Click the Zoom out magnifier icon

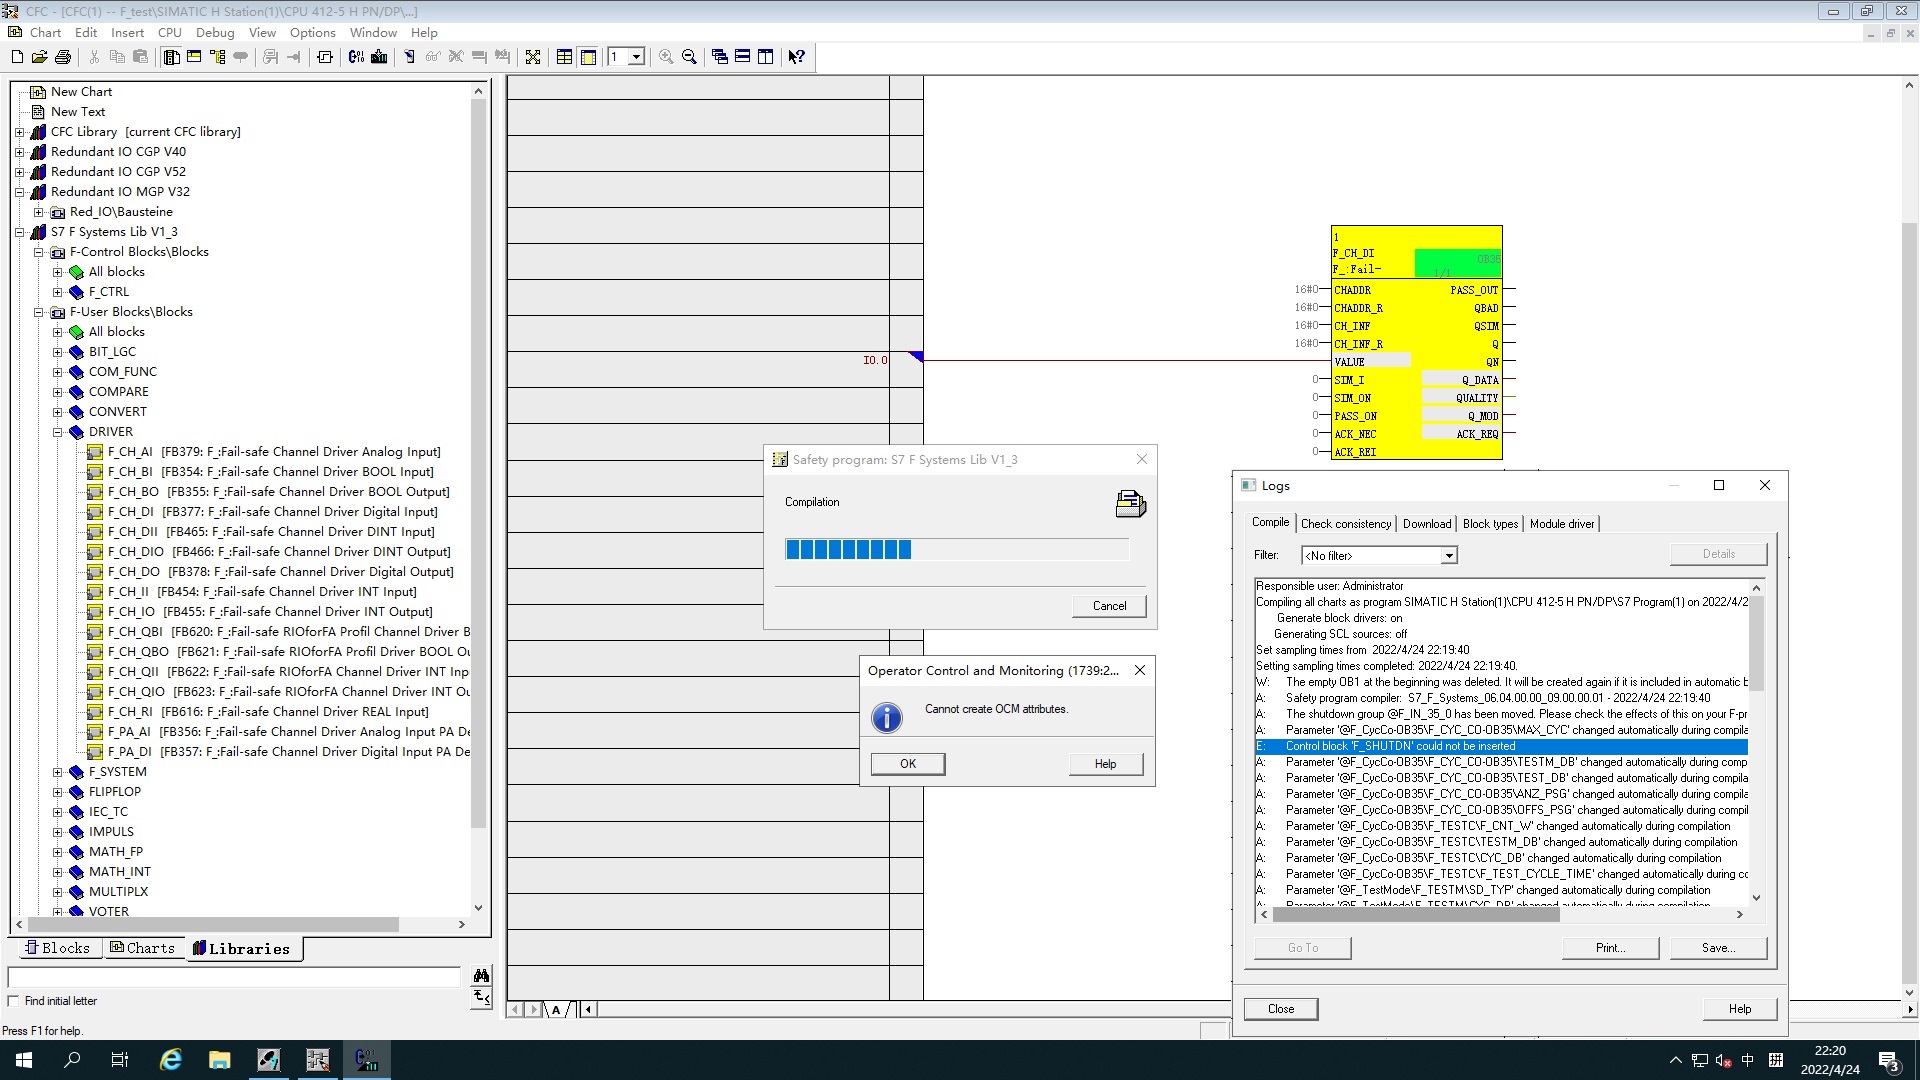pos(689,57)
